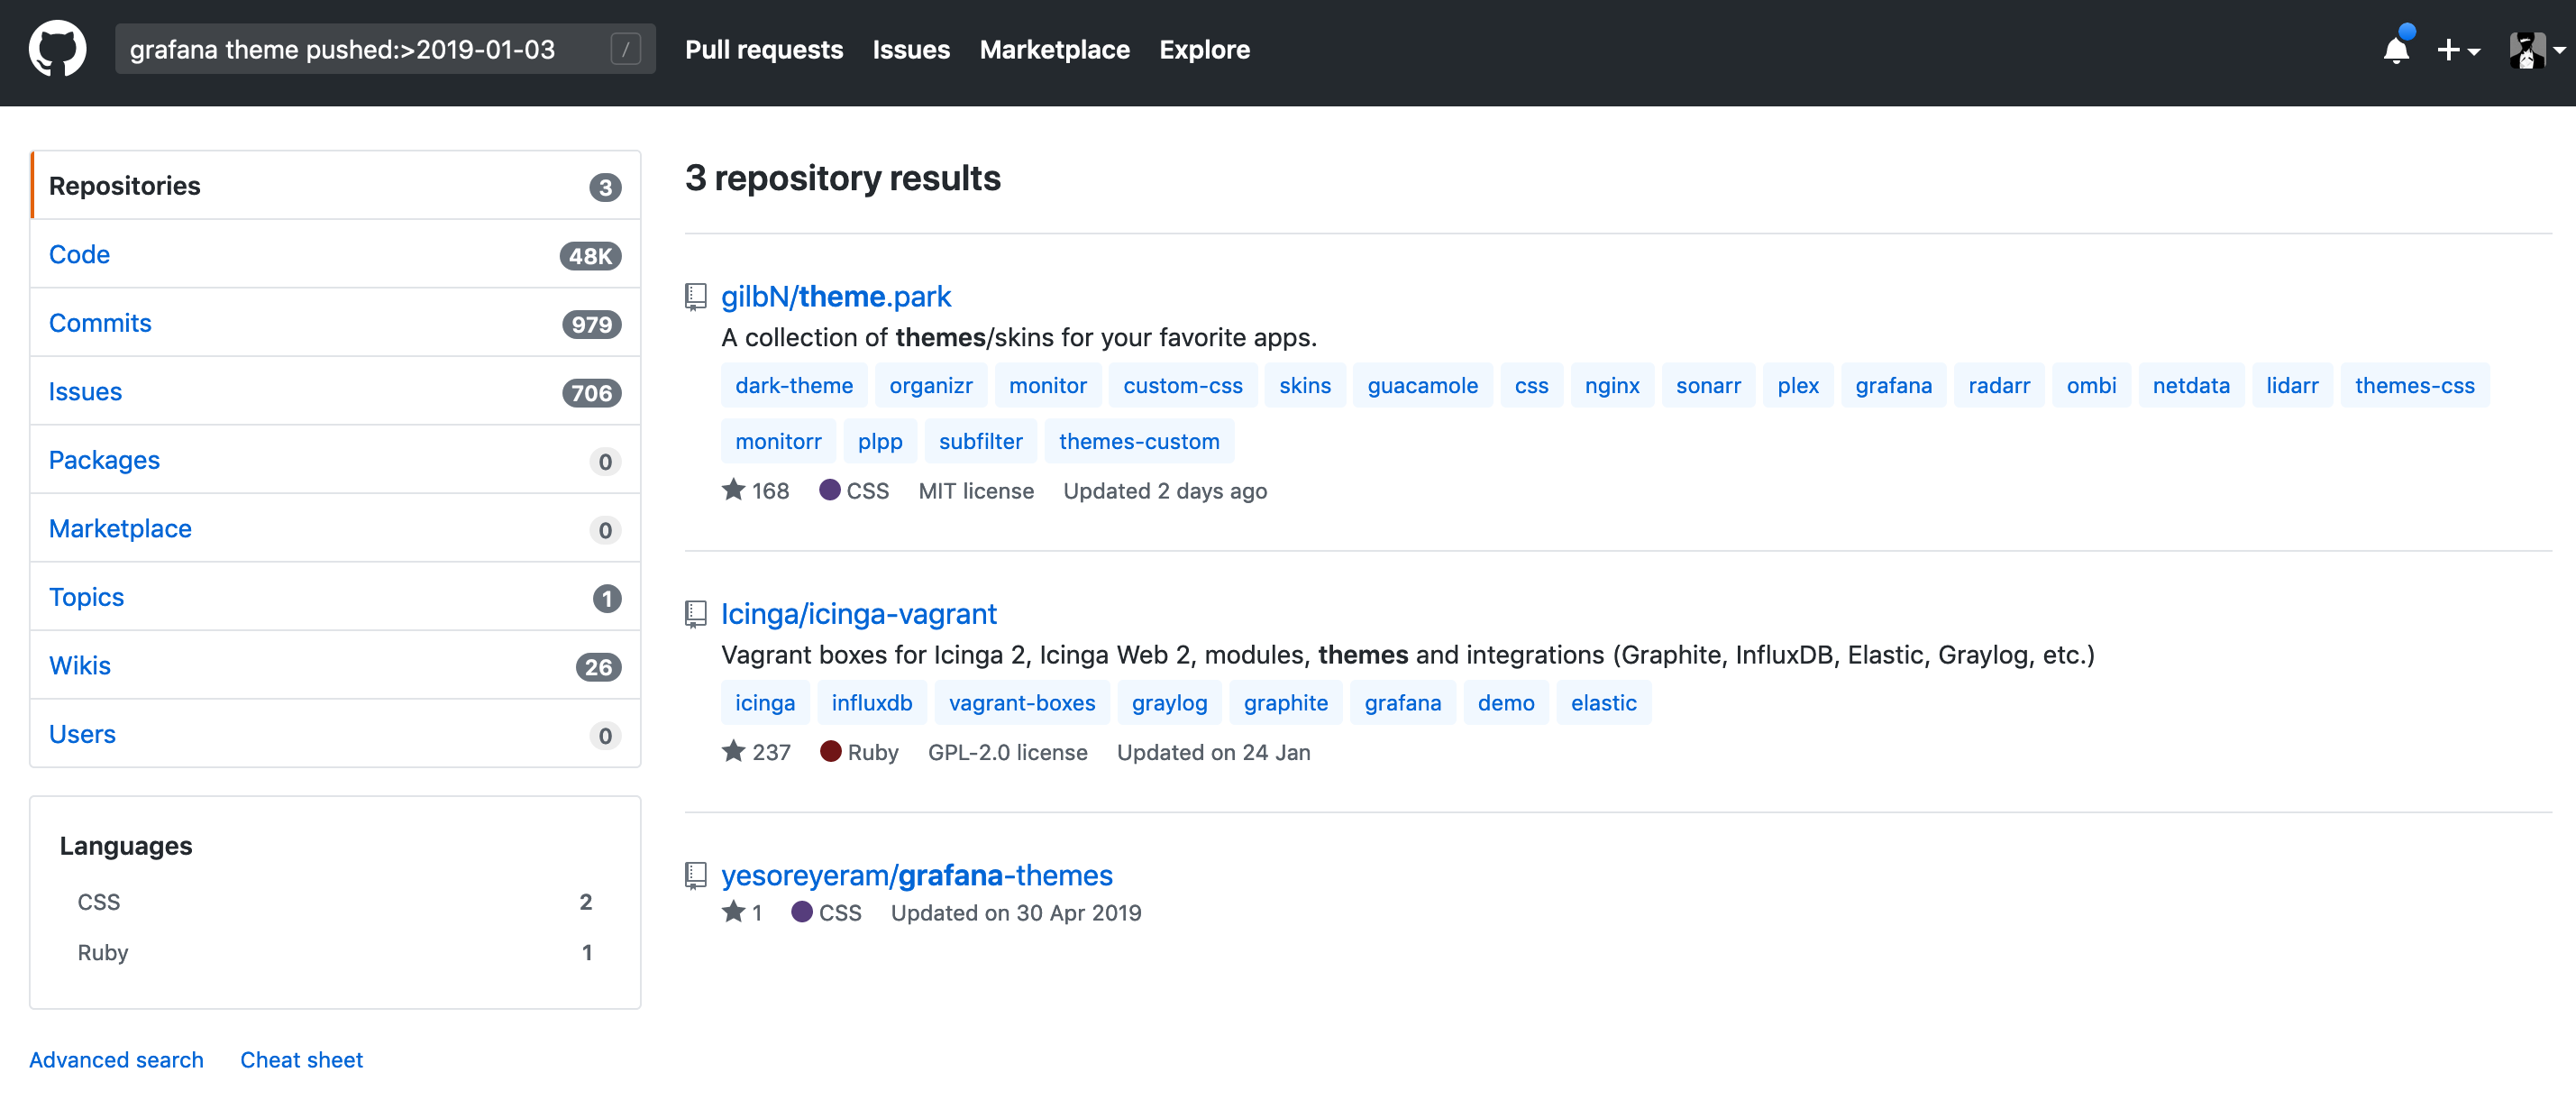The height and width of the screenshot is (1109, 2576).
Task: Switch to Commits search results
Action: coord(100,323)
